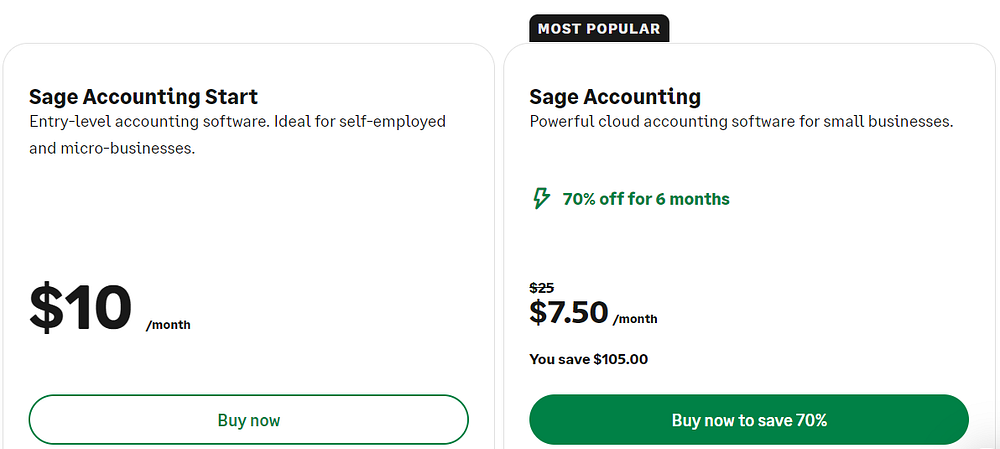The image size is (1000, 449).
Task: Click the struck-through $25 original price
Action: [x=542, y=288]
